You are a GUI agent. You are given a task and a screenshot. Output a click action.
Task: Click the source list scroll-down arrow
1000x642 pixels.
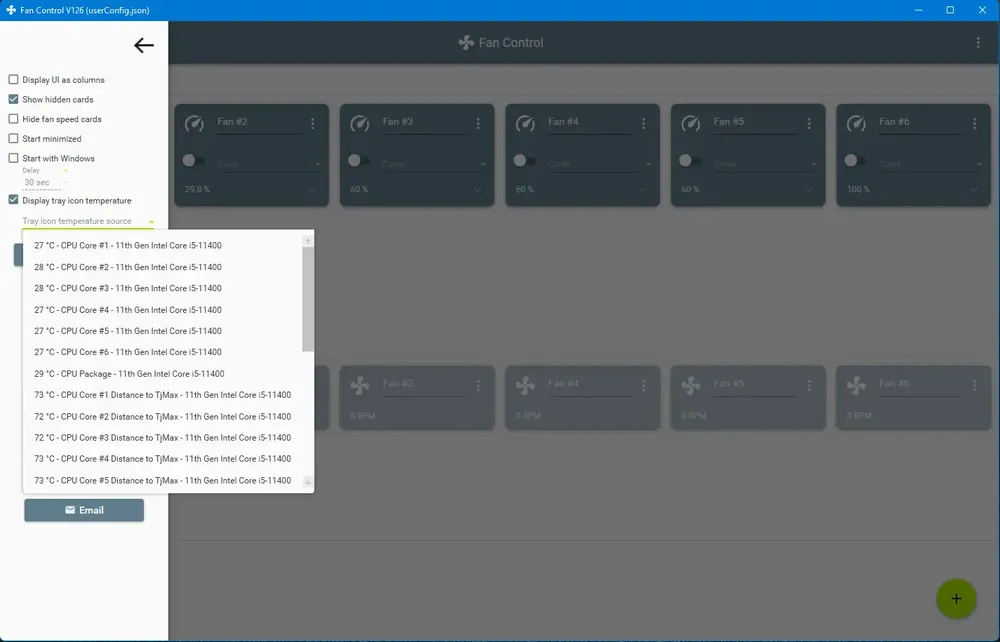307,482
